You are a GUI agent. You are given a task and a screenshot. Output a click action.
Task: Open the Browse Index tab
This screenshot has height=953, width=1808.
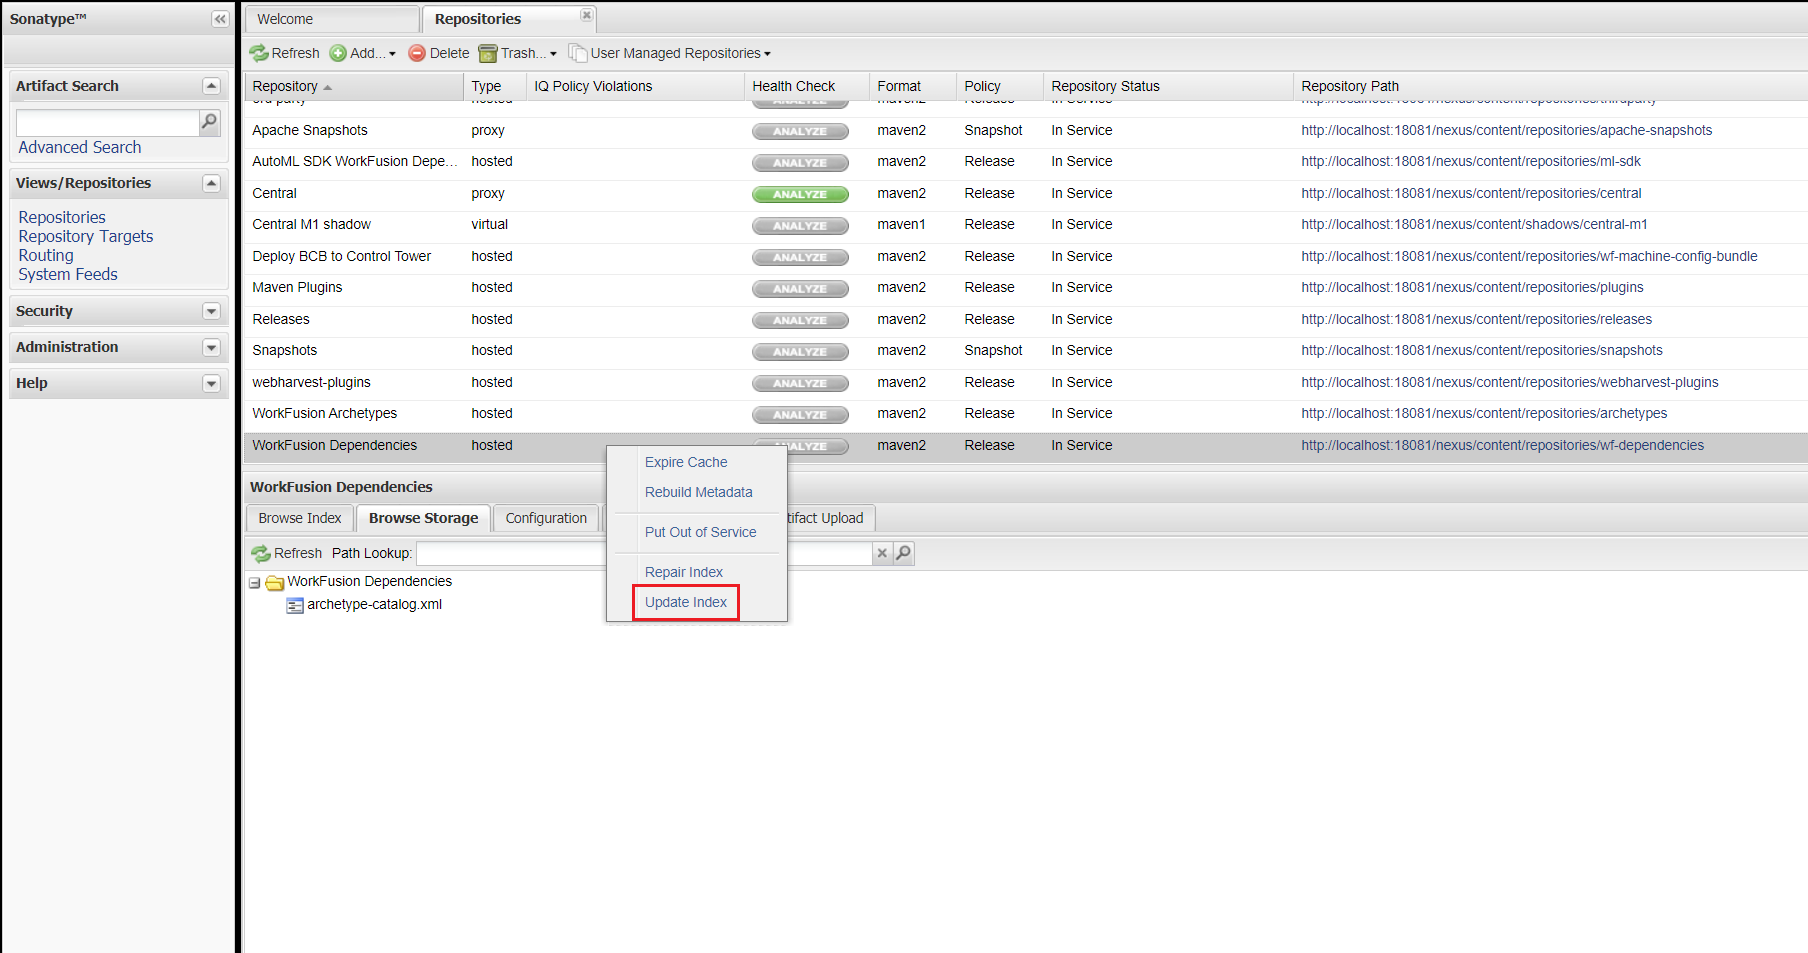300,518
